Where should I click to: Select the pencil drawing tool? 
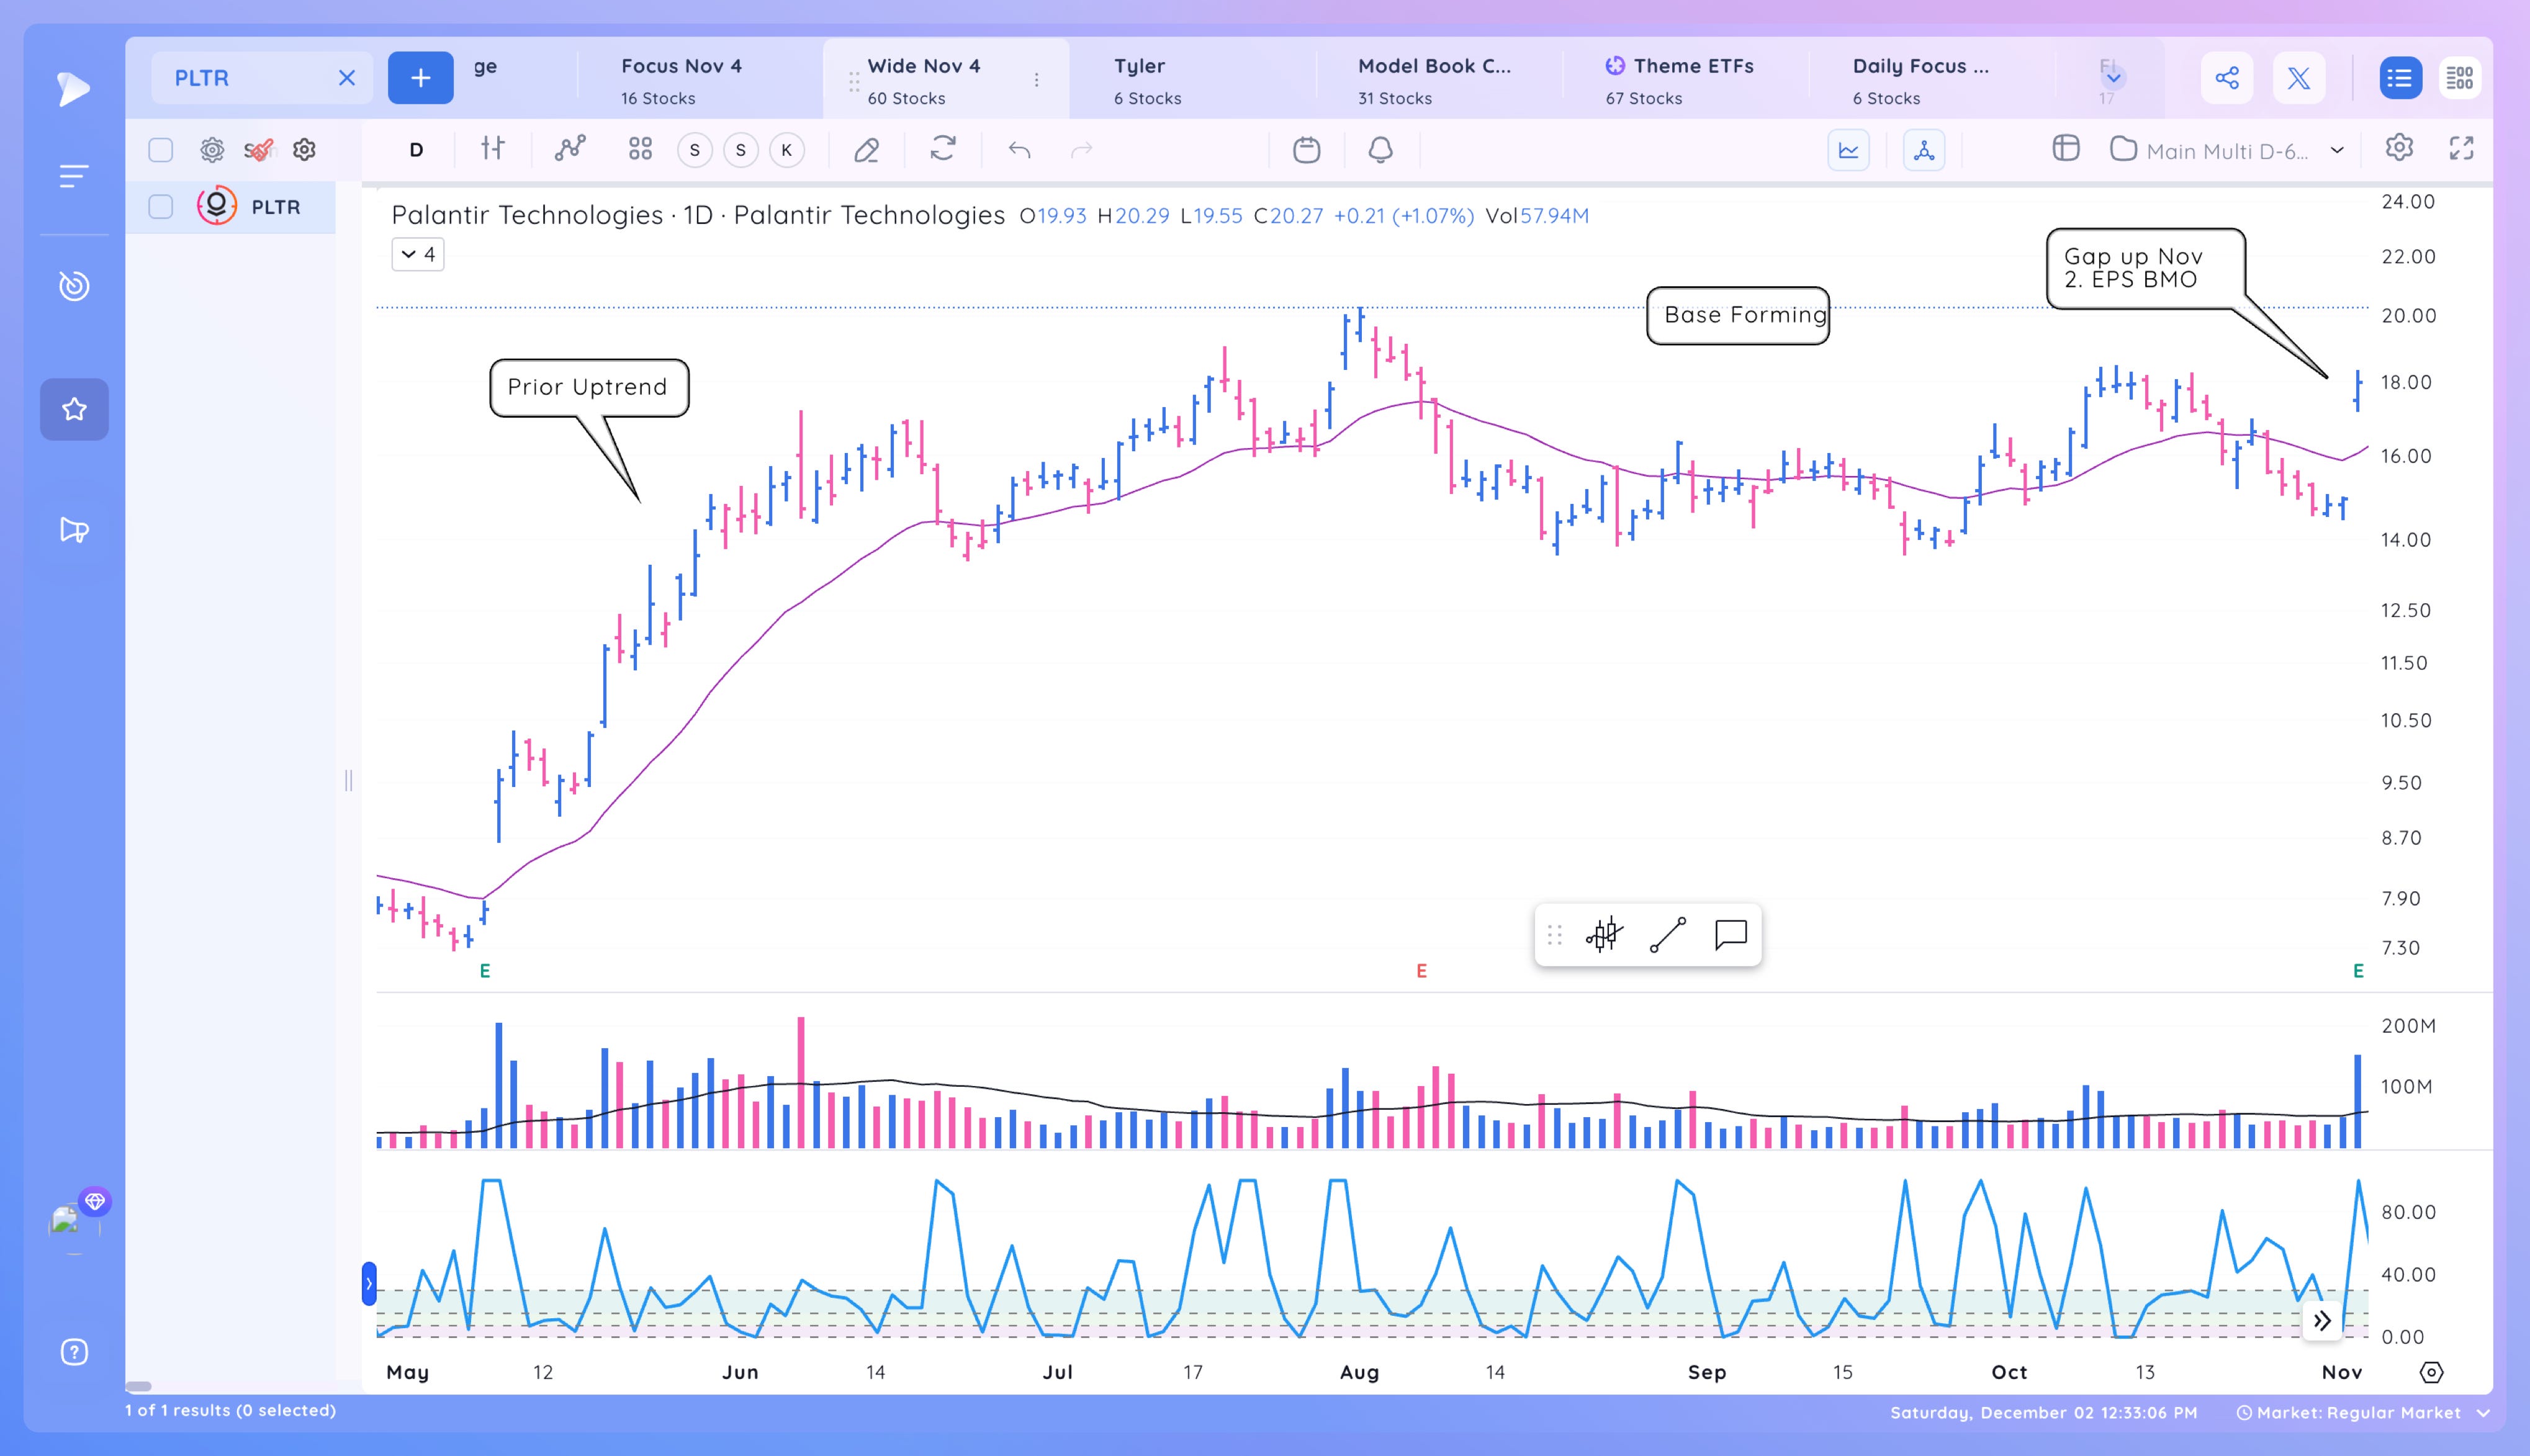pyautogui.click(x=866, y=150)
